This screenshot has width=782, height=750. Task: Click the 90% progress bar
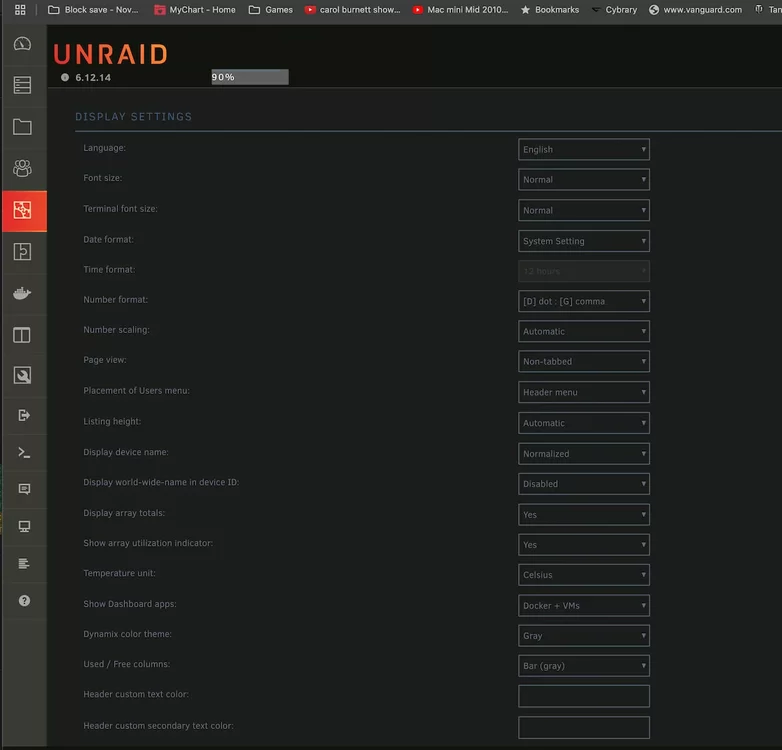(250, 77)
